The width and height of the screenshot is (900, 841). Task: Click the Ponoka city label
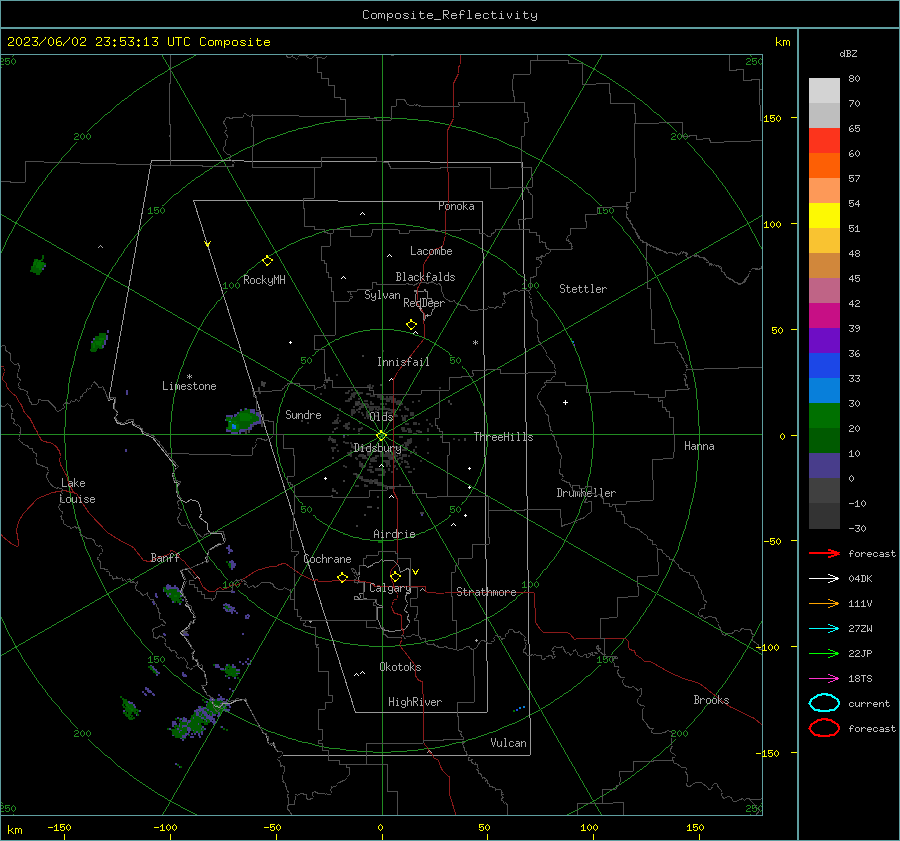(x=456, y=206)
